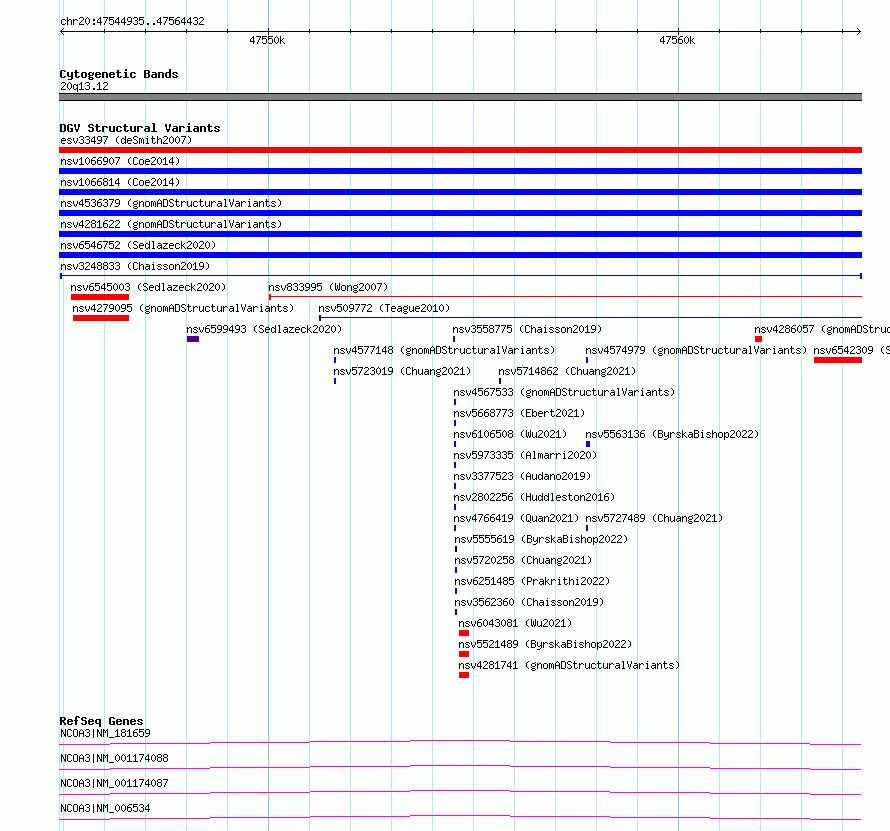Image resolution: width=890 pixels, height=831 pixels.
Task: Open nsv6599493 (Sedlazeck2020) label
Action: pos(264,329)
